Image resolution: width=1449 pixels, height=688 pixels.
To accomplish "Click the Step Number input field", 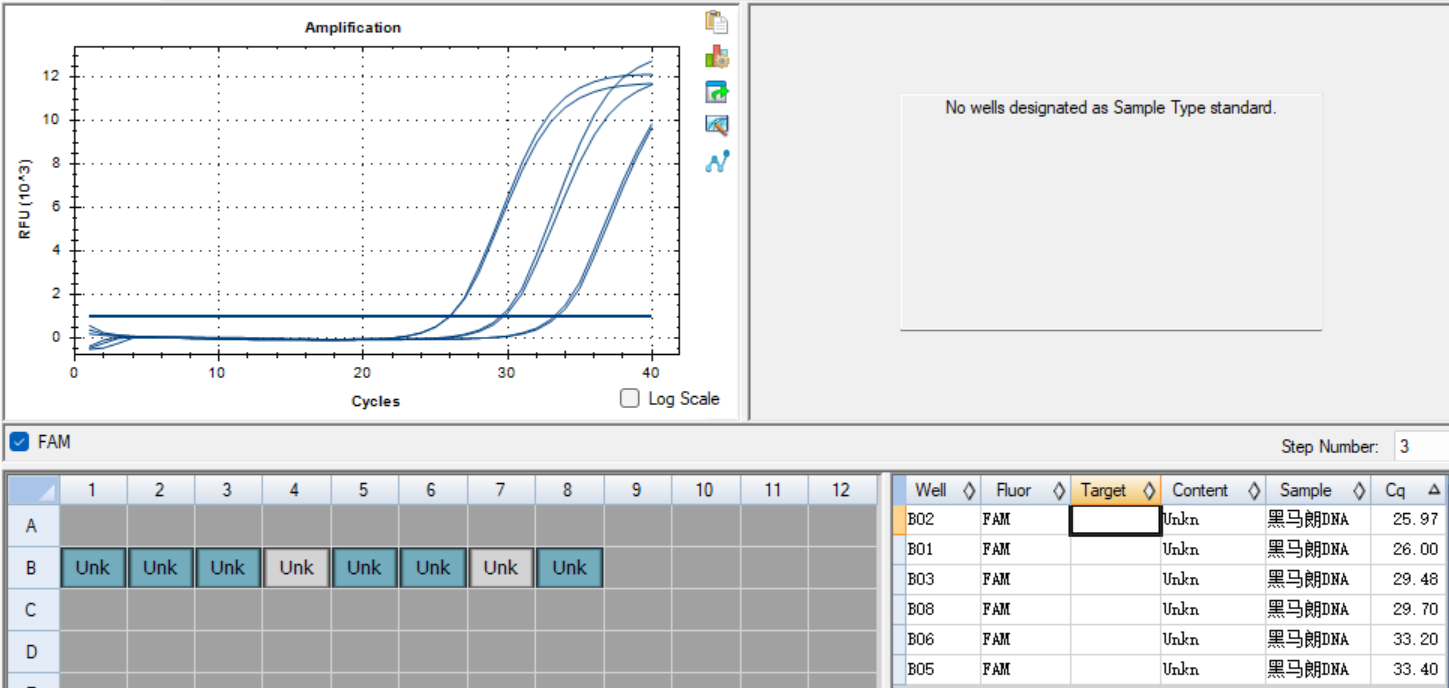I will (1421, 446).
